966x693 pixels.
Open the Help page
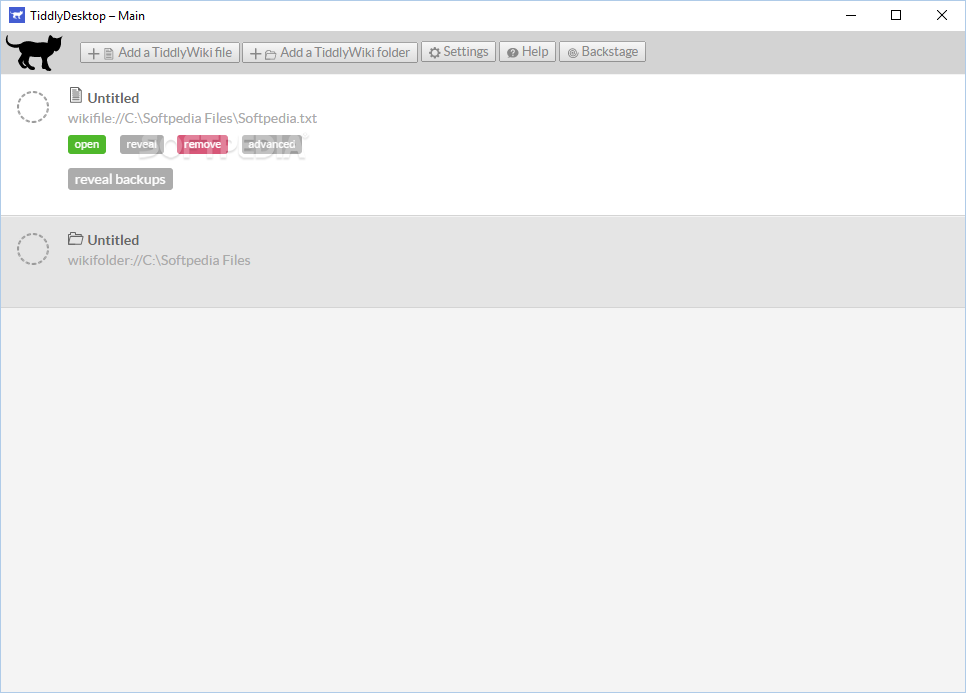pyautogui.click(x=527, y=52)
